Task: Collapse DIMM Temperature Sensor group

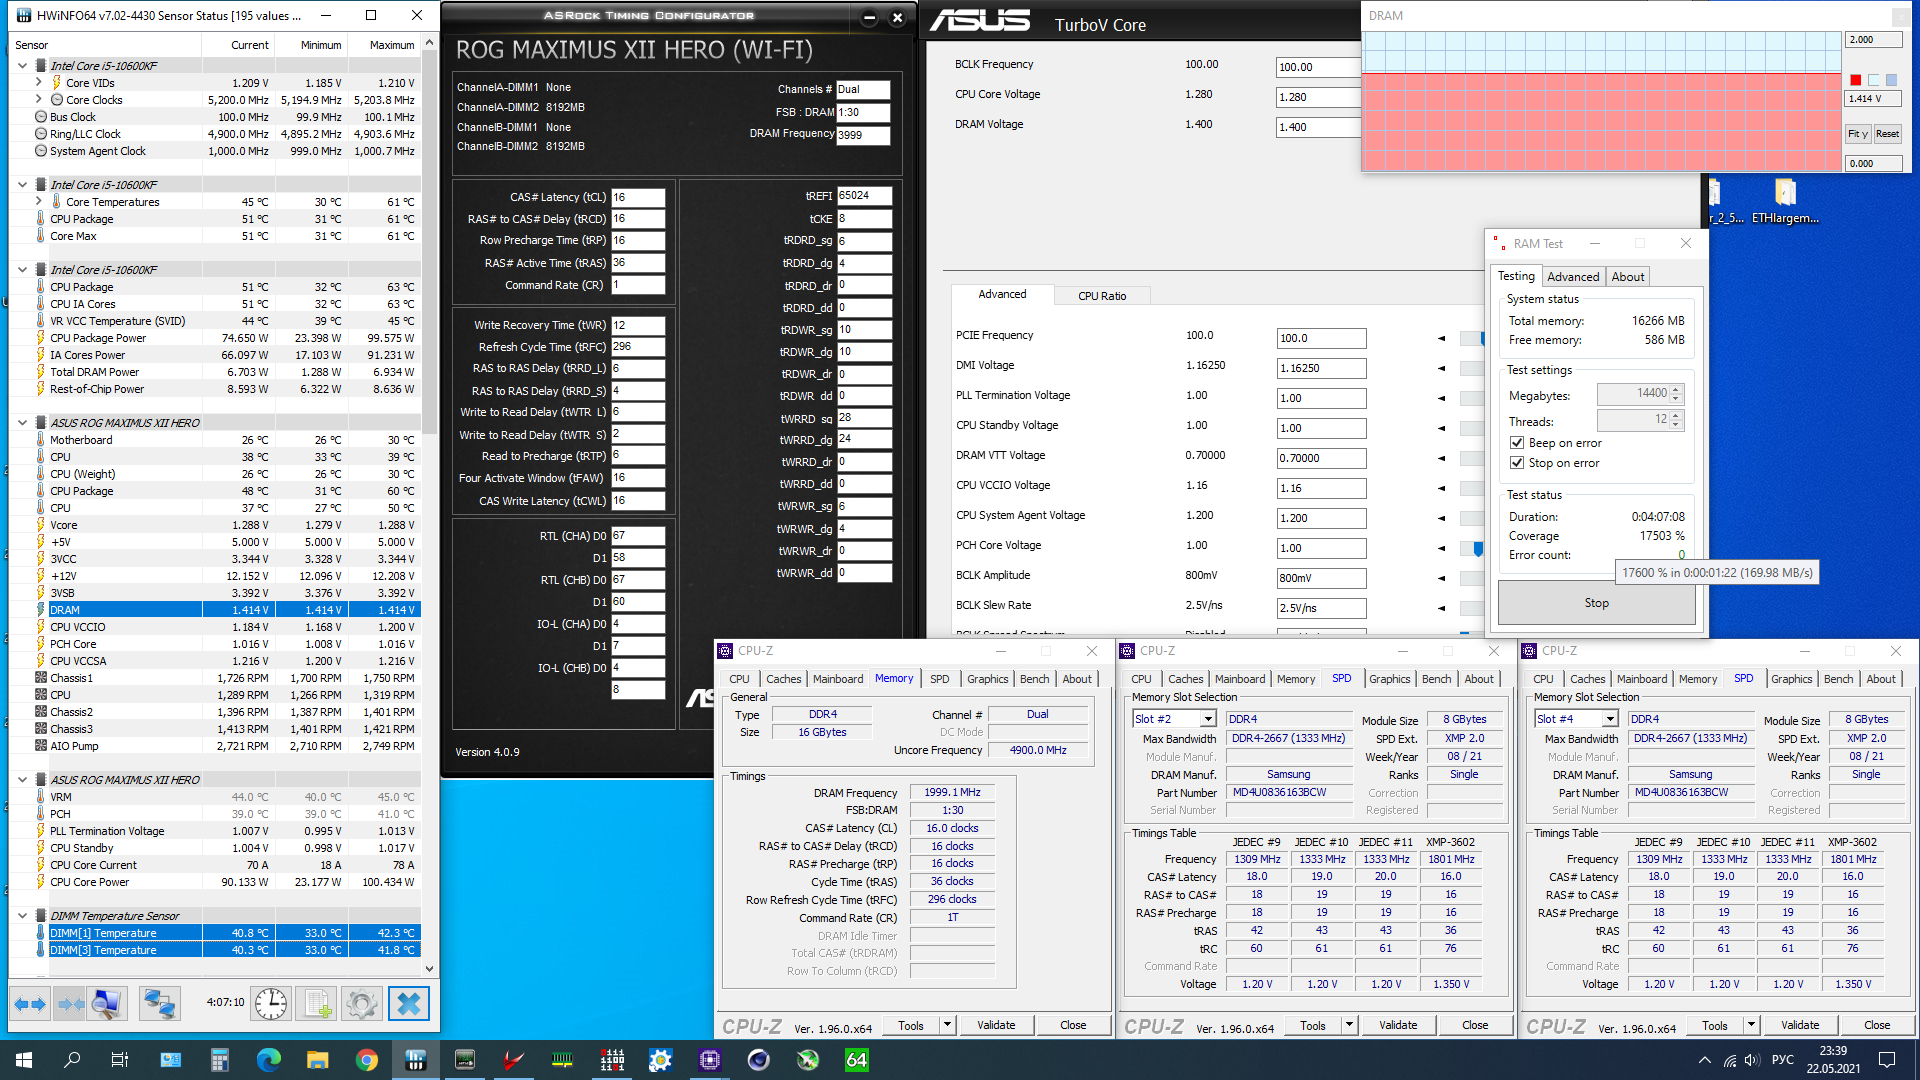Action: coord(22,915)
